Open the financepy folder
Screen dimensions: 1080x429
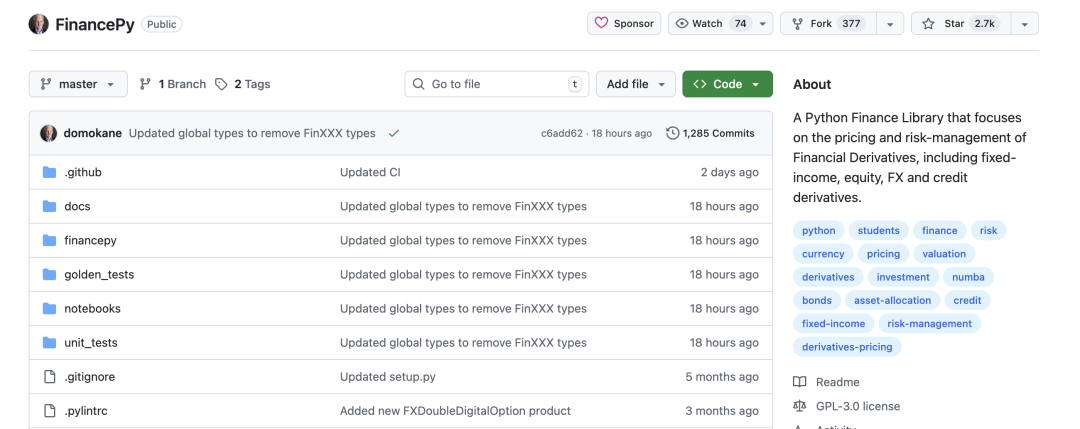90,240
